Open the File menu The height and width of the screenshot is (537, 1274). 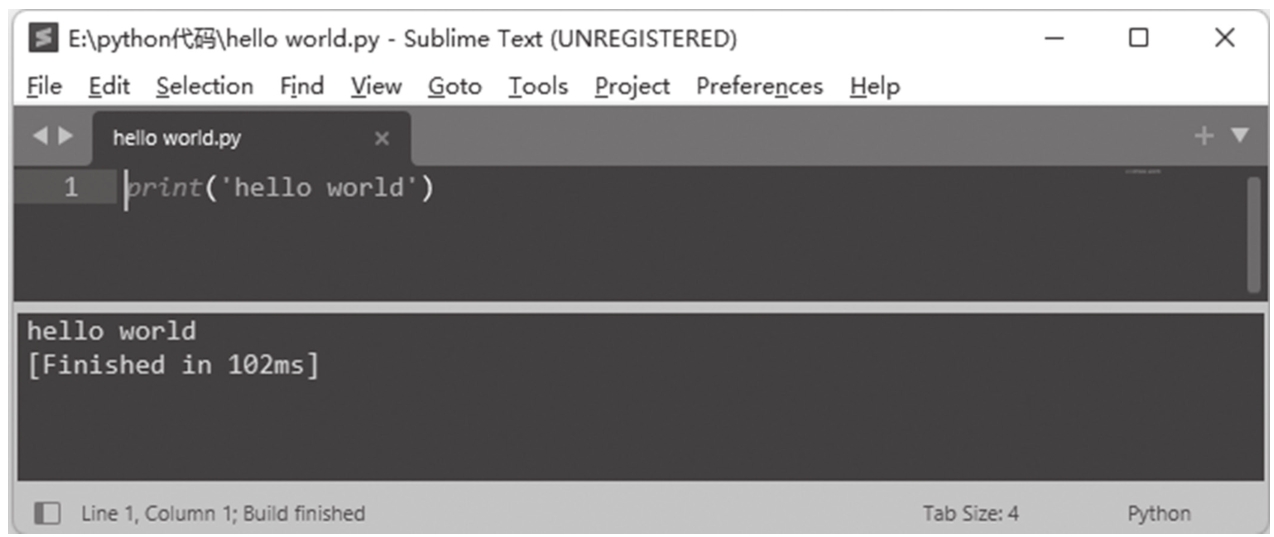pyautogui.click(x=43, y=87)
